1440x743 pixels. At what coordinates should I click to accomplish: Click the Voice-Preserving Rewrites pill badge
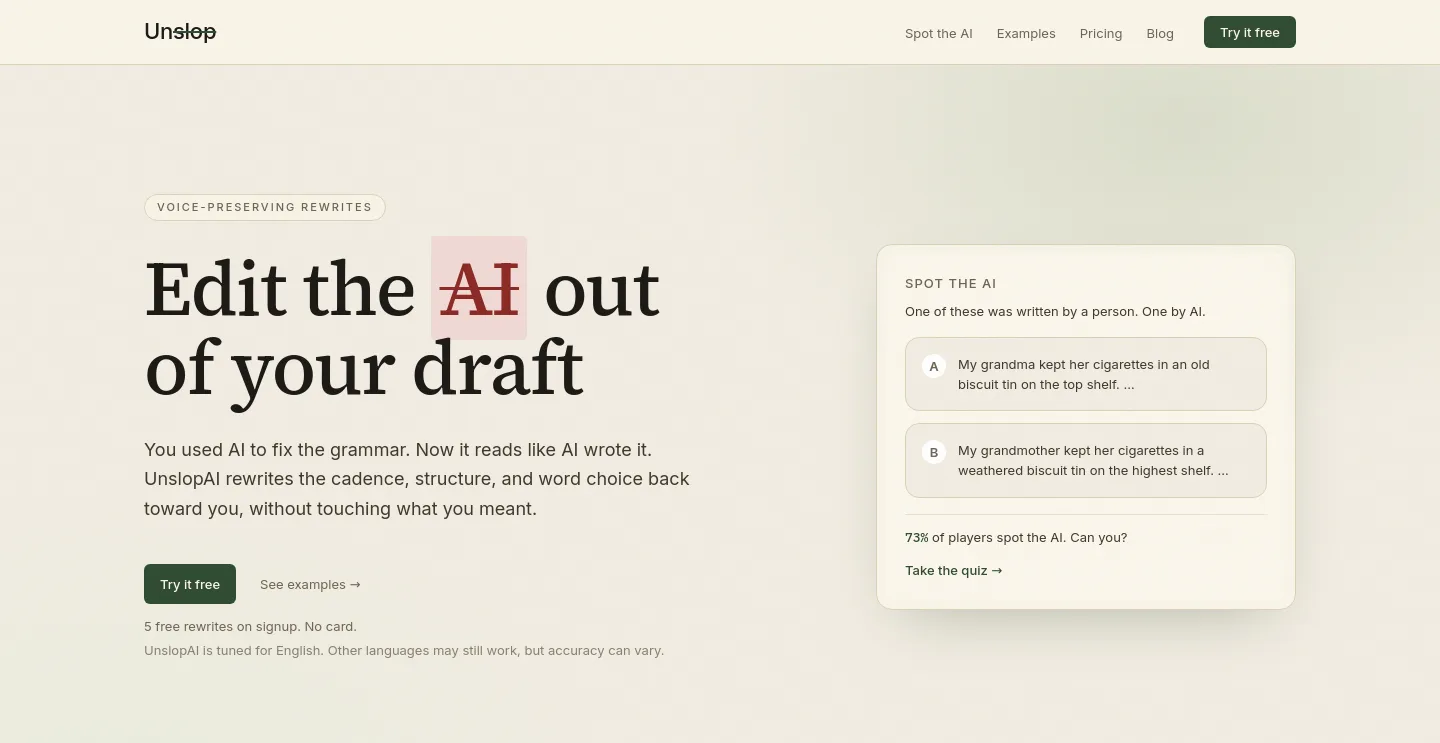click(x=265, y=207)
